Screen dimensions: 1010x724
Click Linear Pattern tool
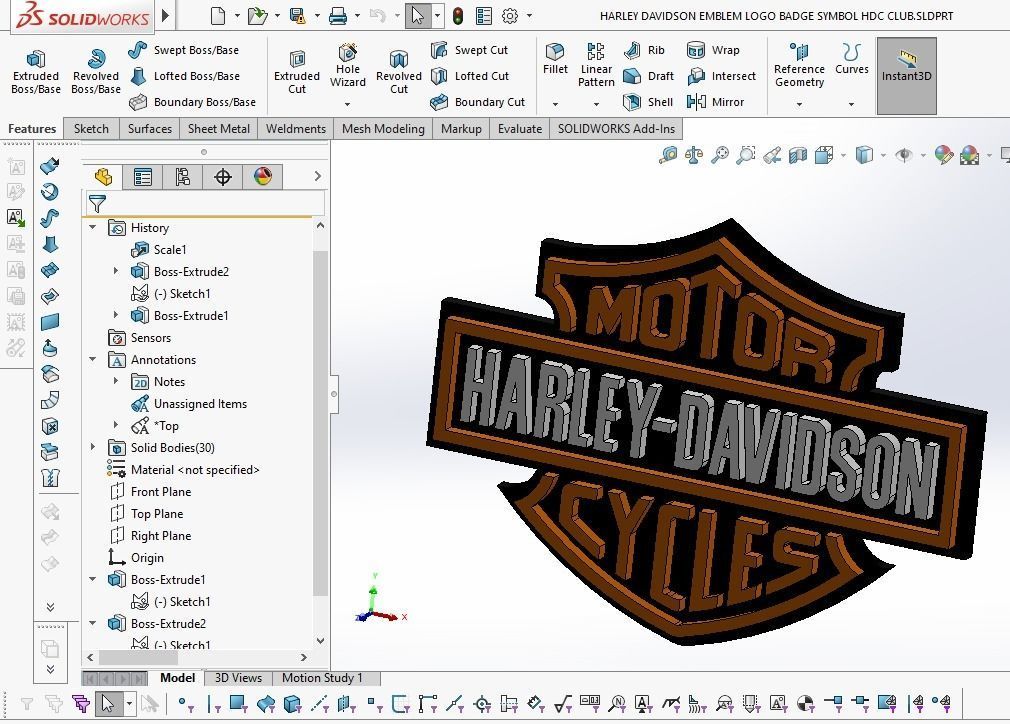[x=596, y=66]
